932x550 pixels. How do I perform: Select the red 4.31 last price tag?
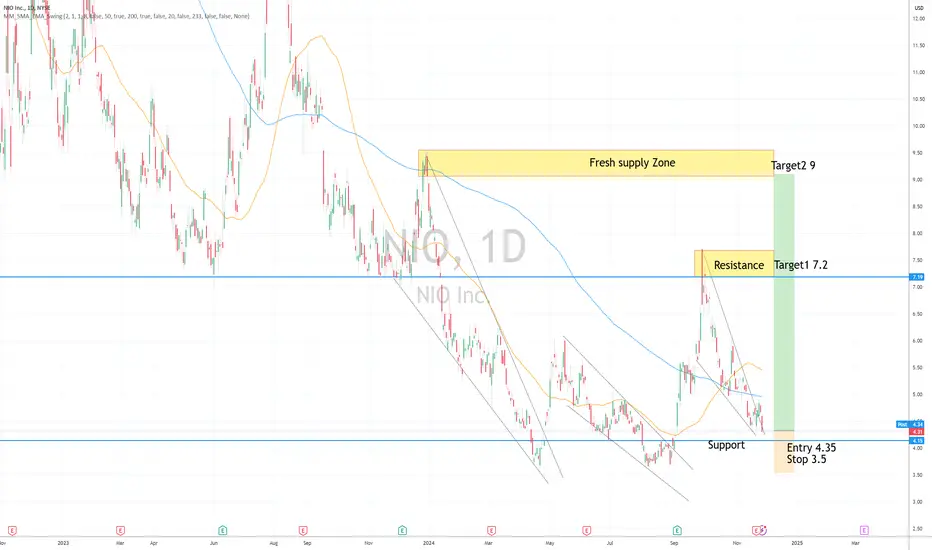pos(918,432)
